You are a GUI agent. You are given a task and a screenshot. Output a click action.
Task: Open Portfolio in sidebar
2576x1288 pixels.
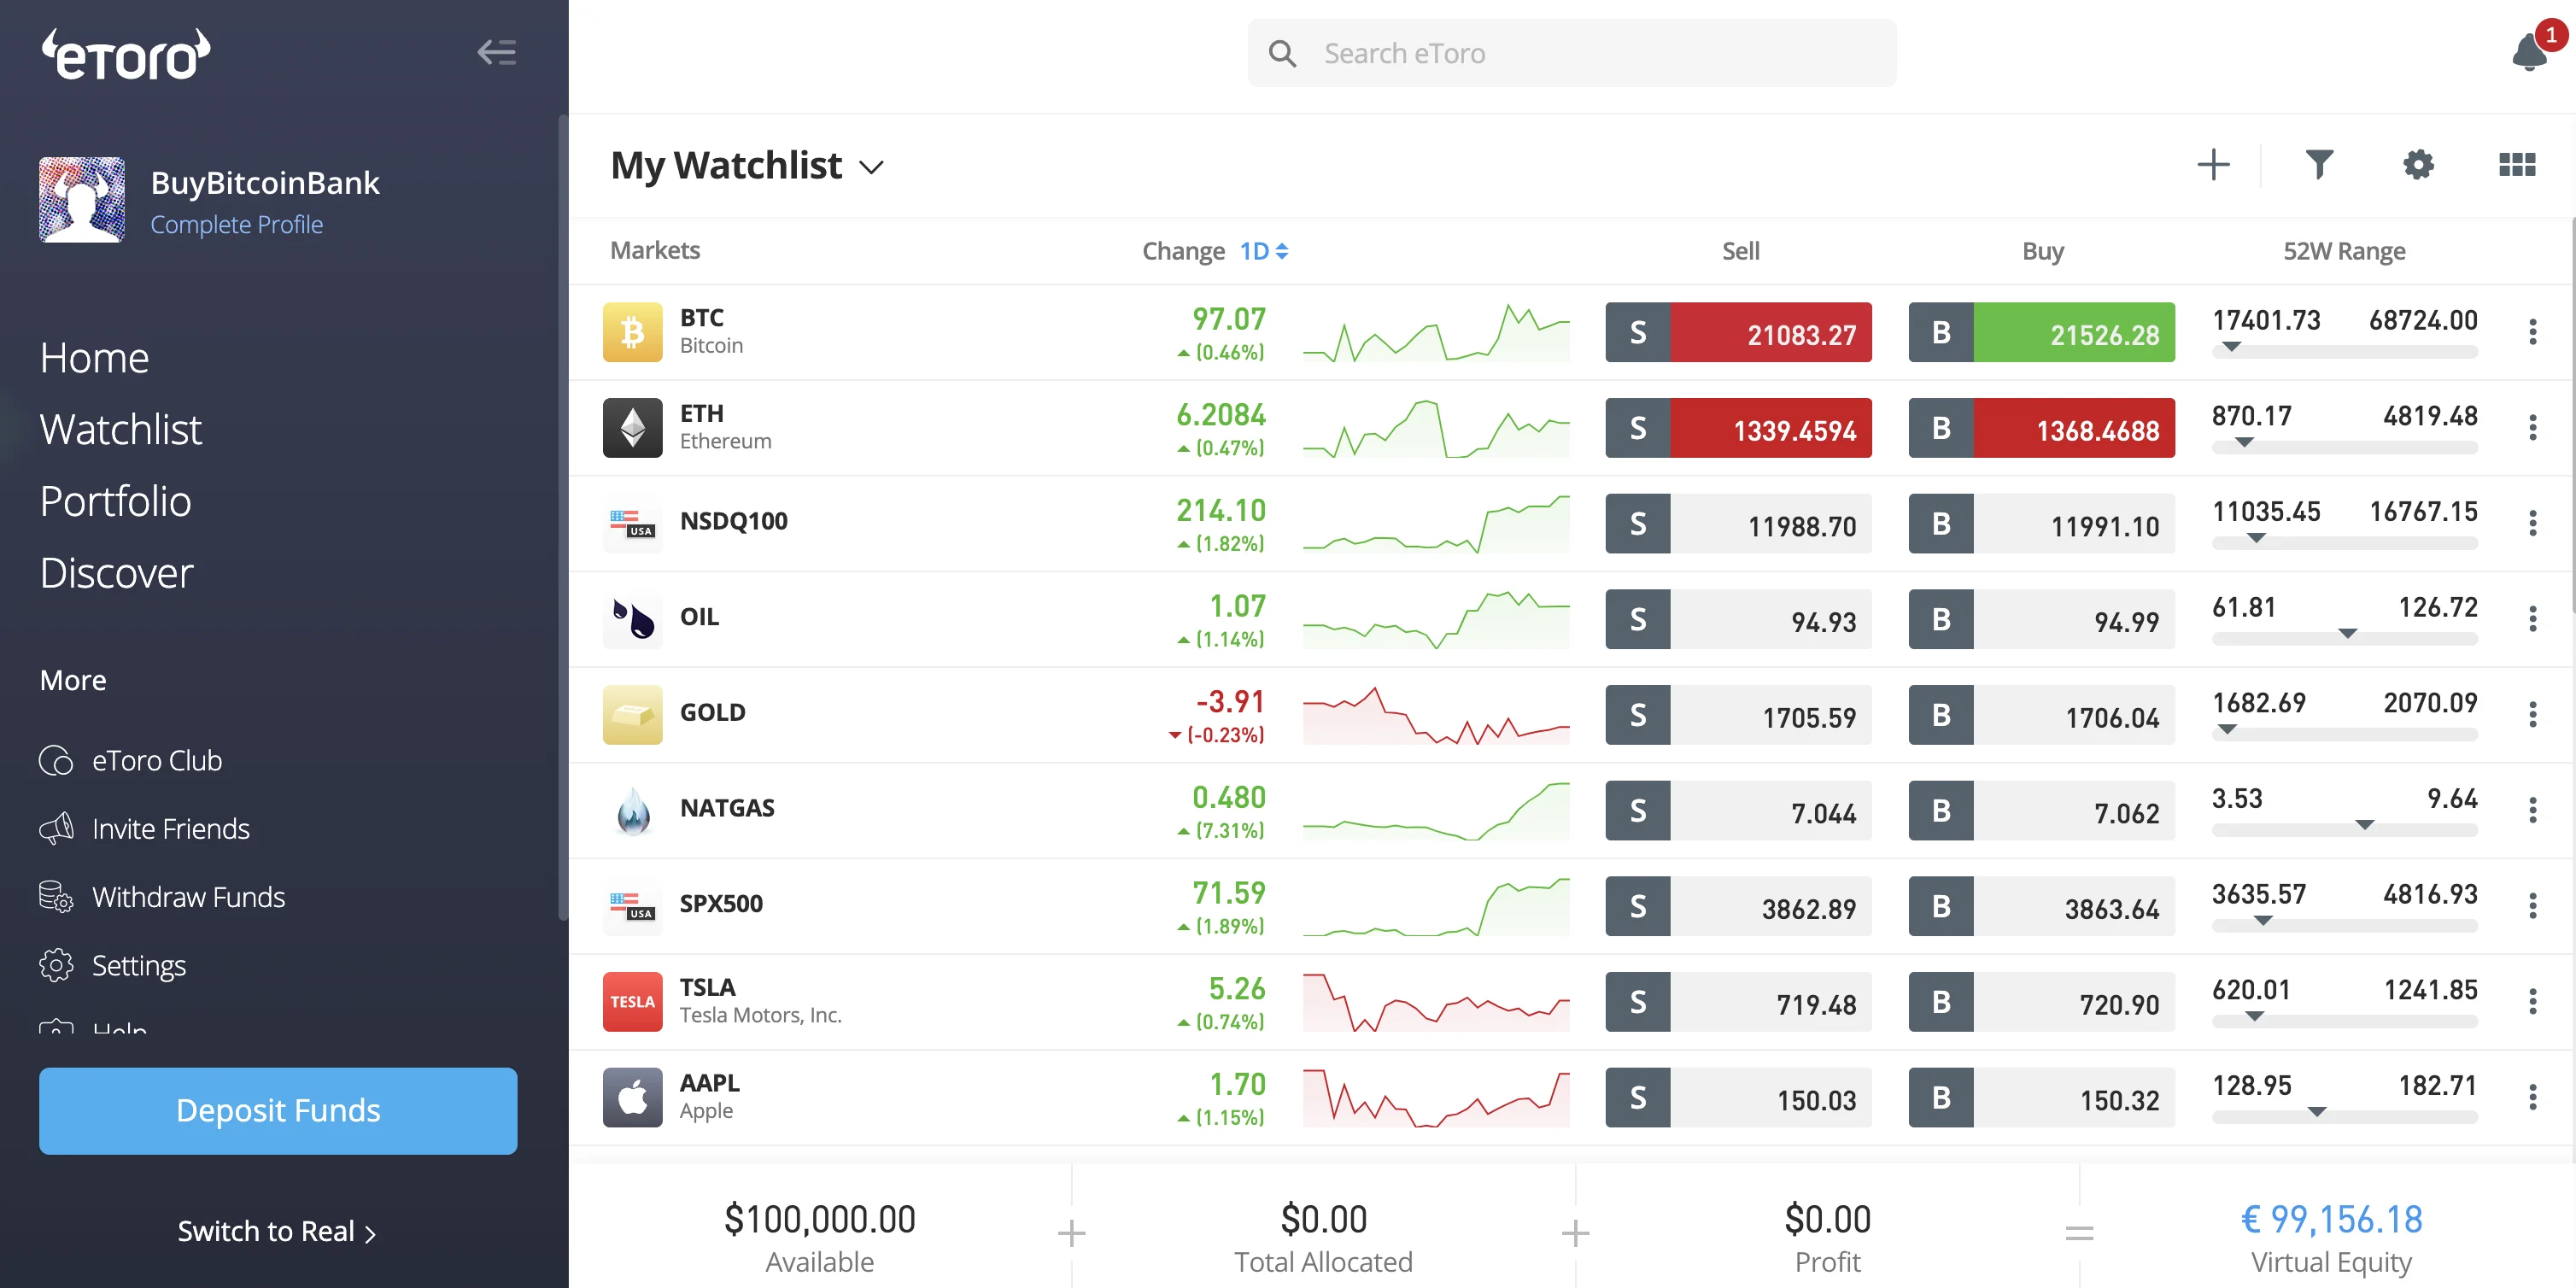[116, 501]
